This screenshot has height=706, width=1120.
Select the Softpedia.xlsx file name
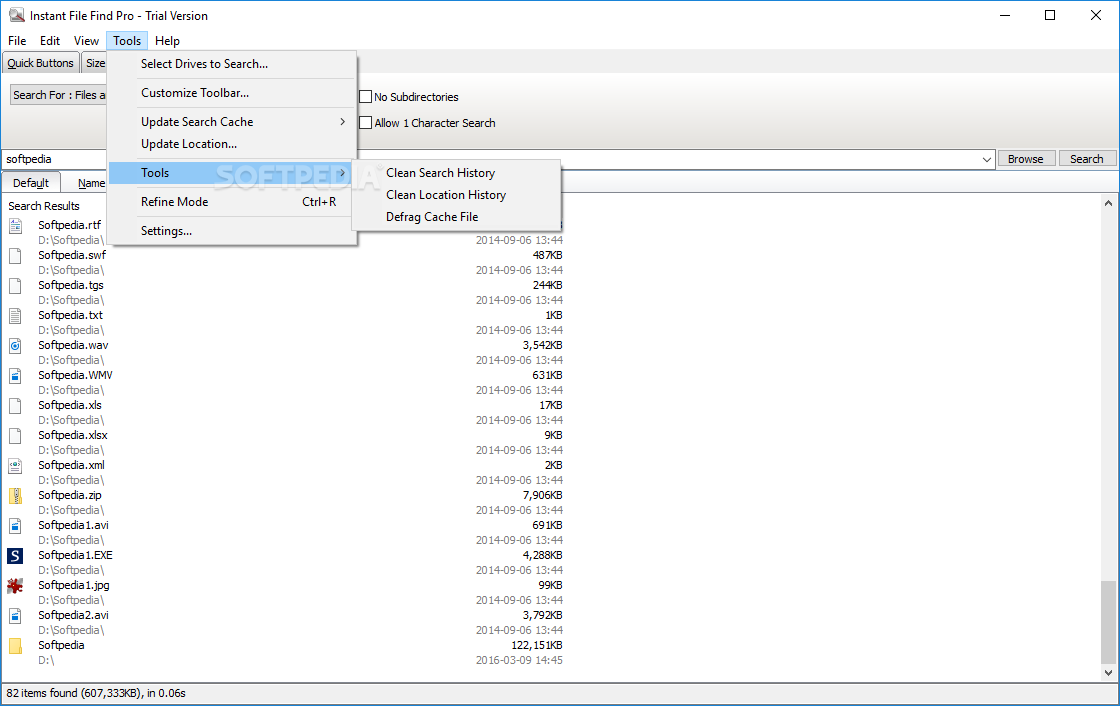click(73, 435)
